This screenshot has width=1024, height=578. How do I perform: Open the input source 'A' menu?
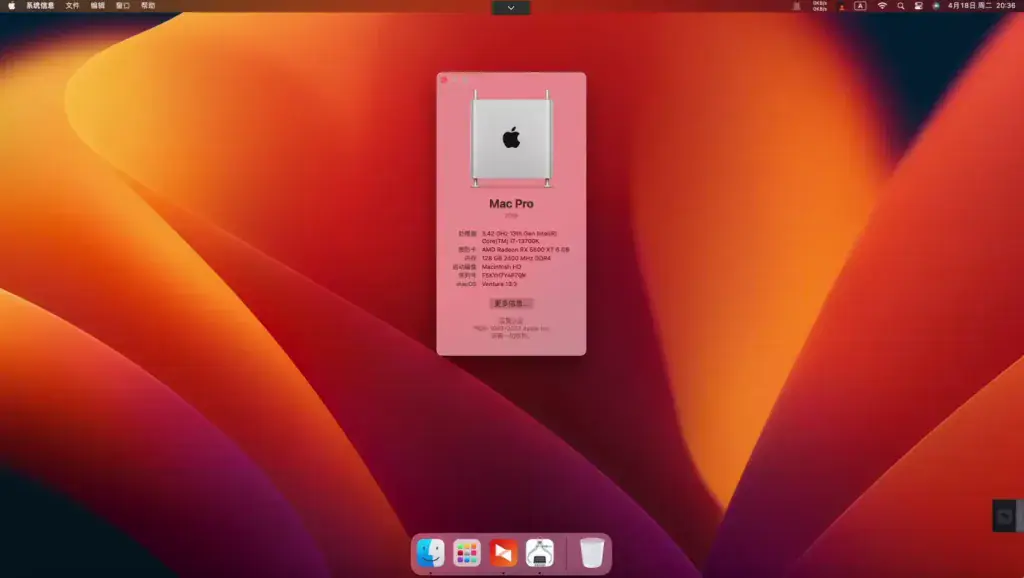click(860, 6)
